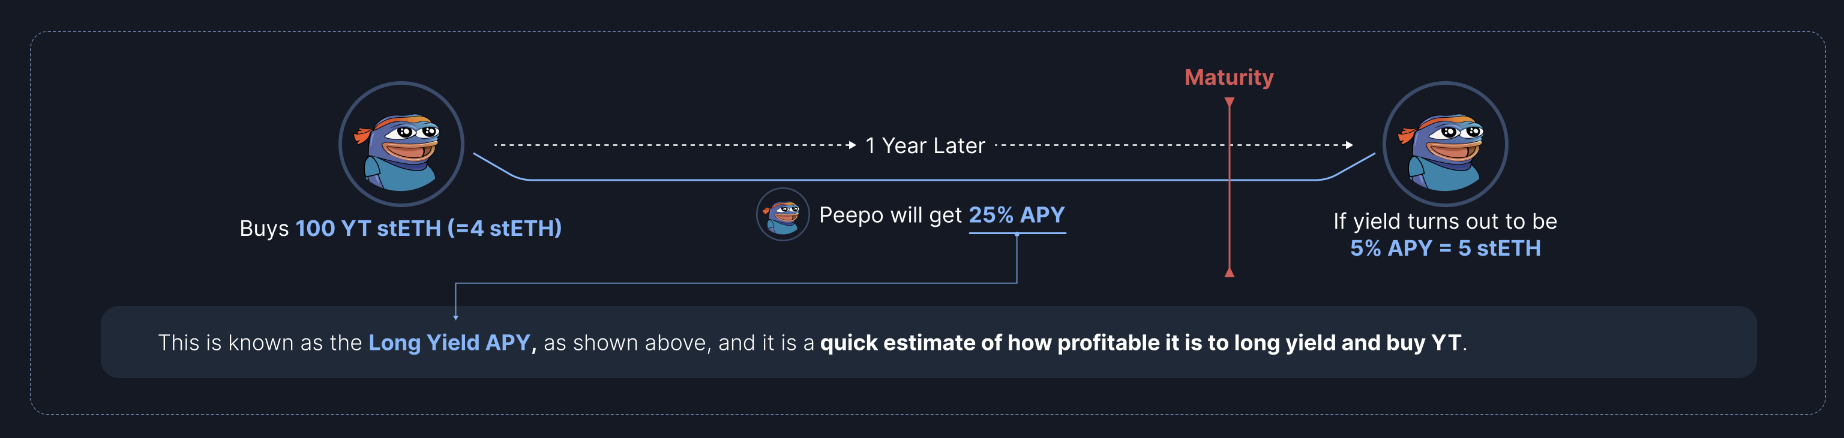Click the right Peepo frog avatar
1844x438 pixels.
pyautogui.click(x=1445, y=144)
